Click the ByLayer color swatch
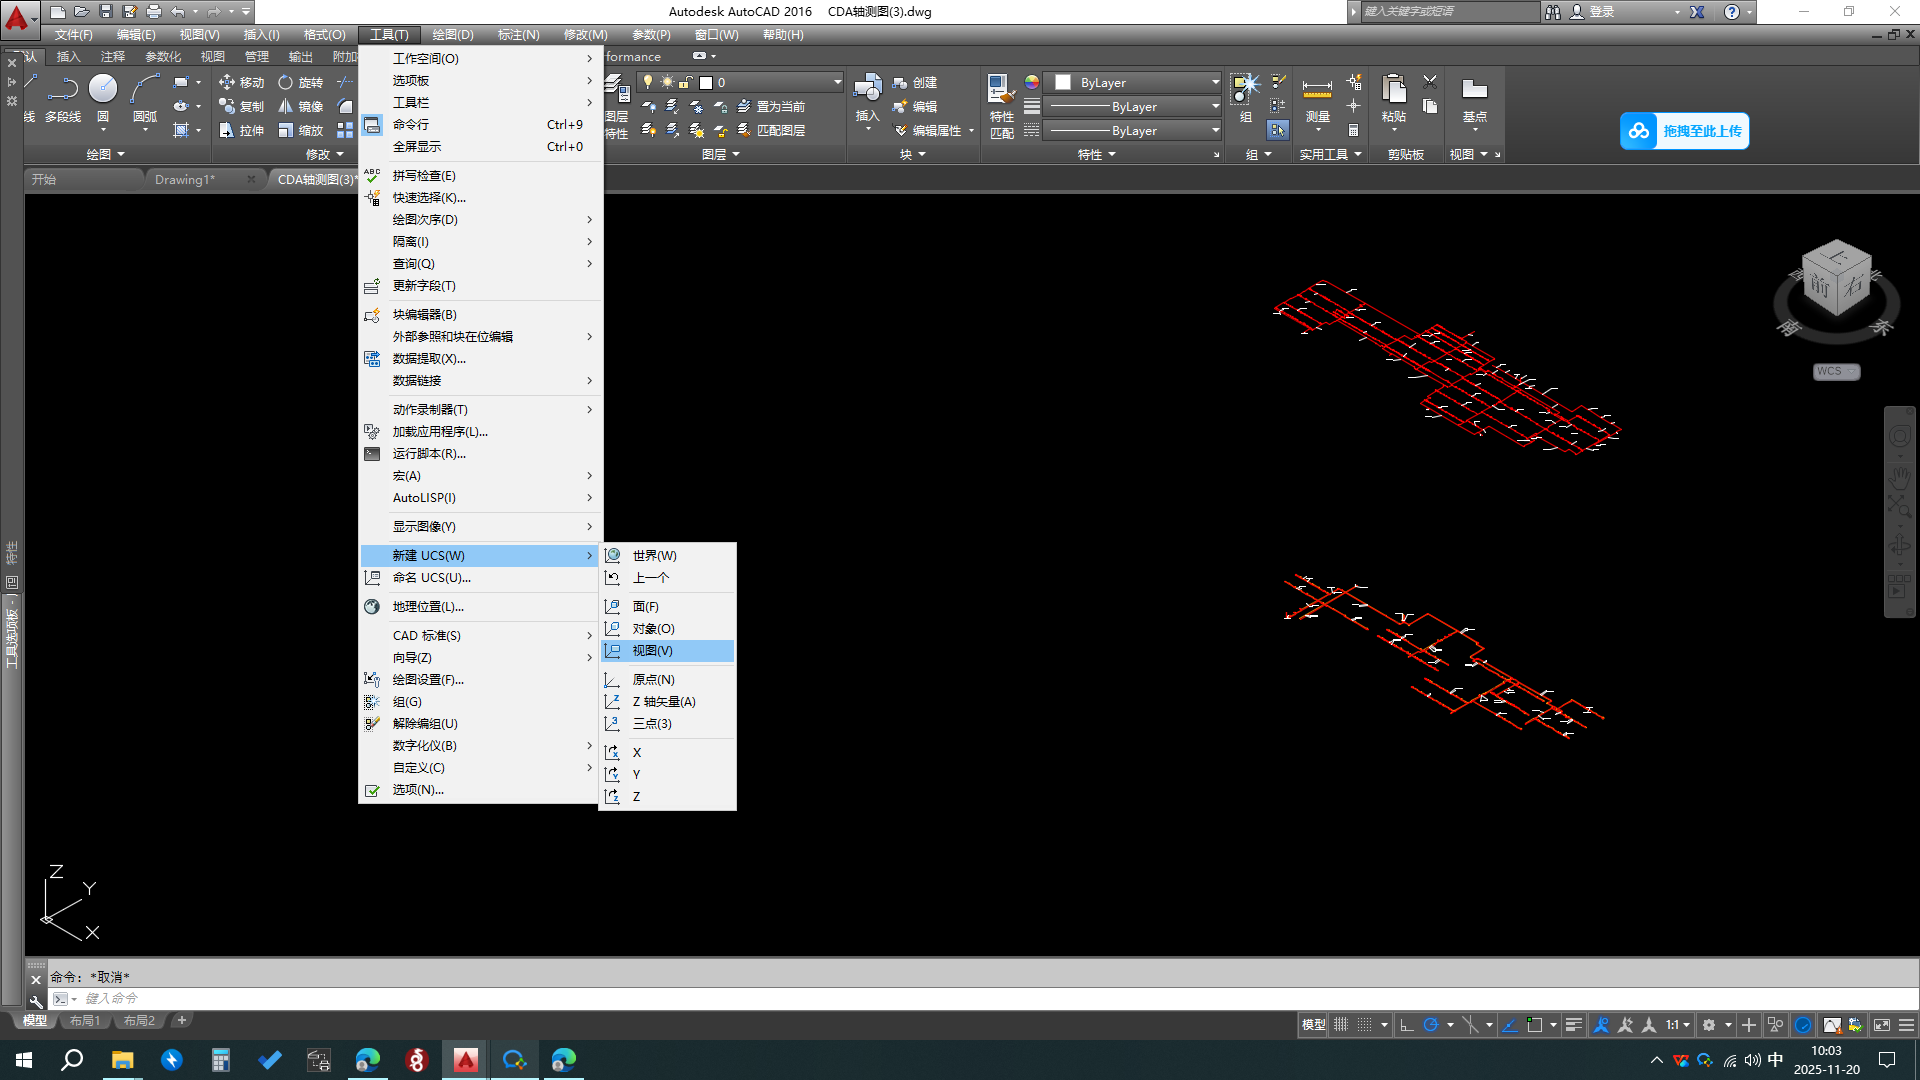Image resolution: width=1920 pixels, height=1080 pixels. click(1063, 83)
